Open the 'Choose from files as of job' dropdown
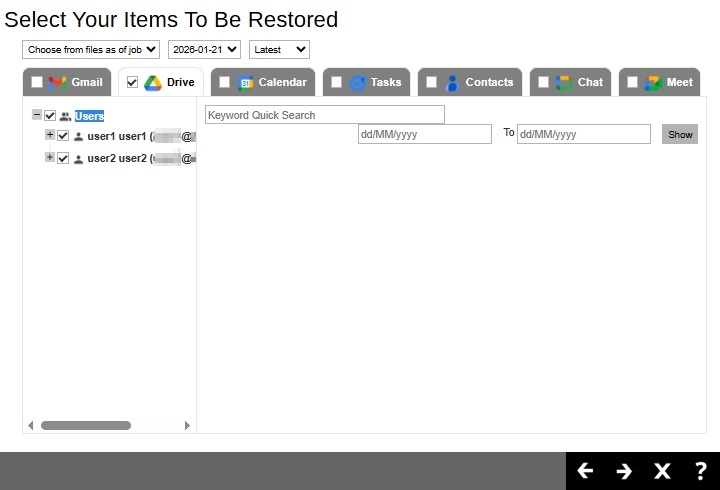The height and width of the screenshot is (490, 720). [91, 49]
